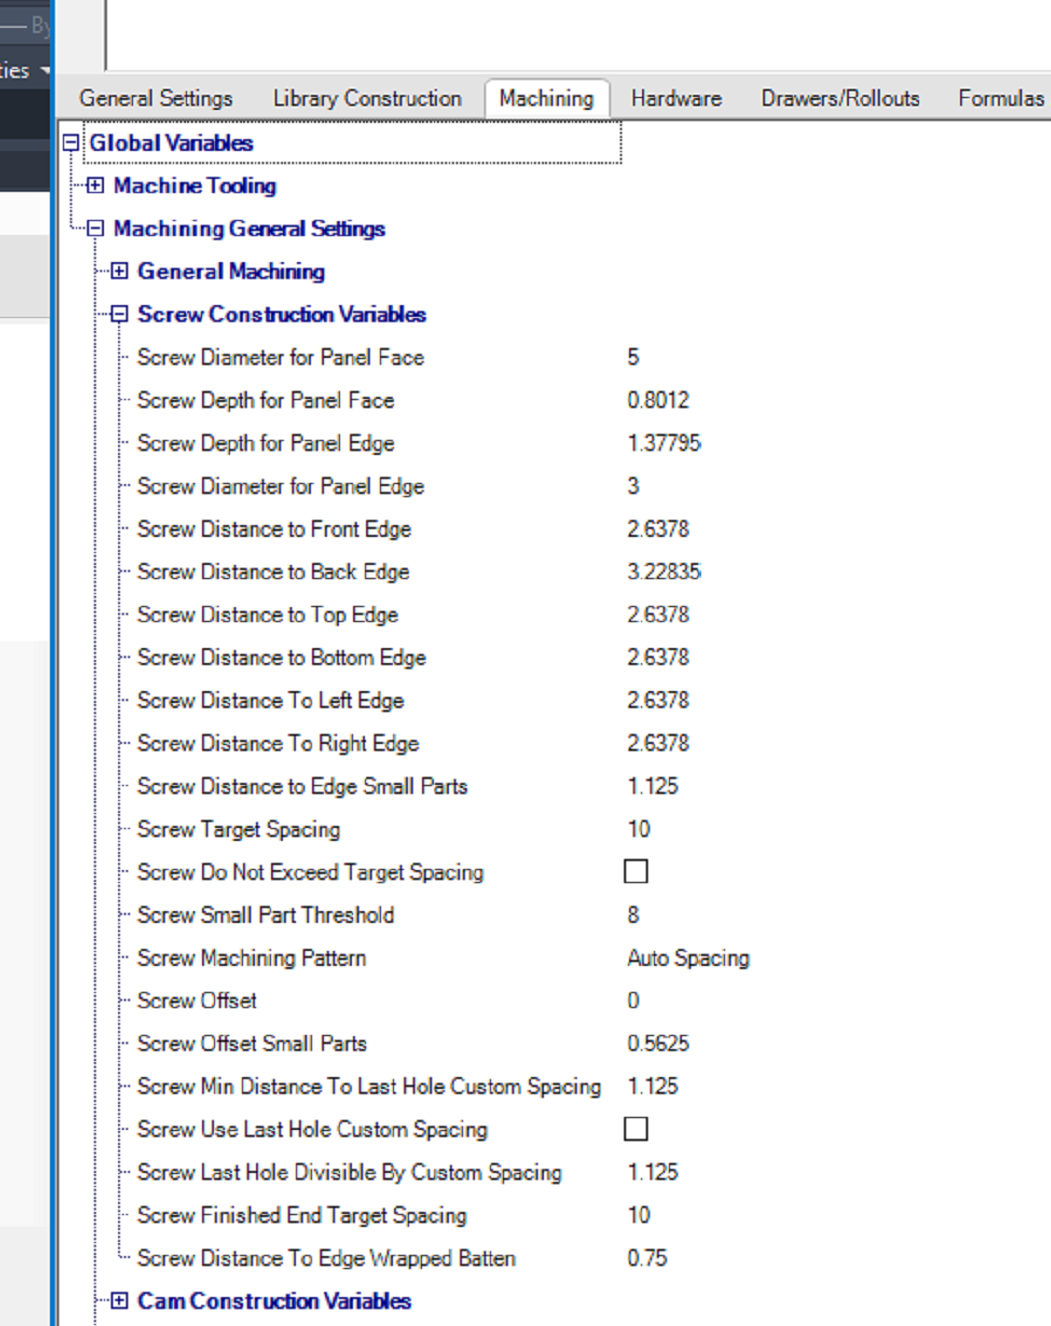Image resolution: width=1051 pixels, height=1326 pixels.
Task: Edit value 1.37795 for Panel Edge depth
Action: [x=664, y=443]
